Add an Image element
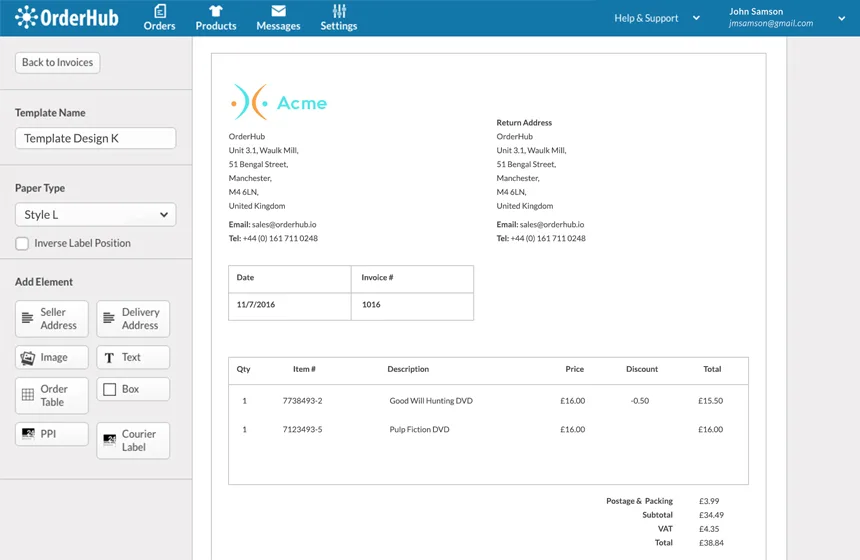Viewport: 860px width, 560px height. [52, 357]
